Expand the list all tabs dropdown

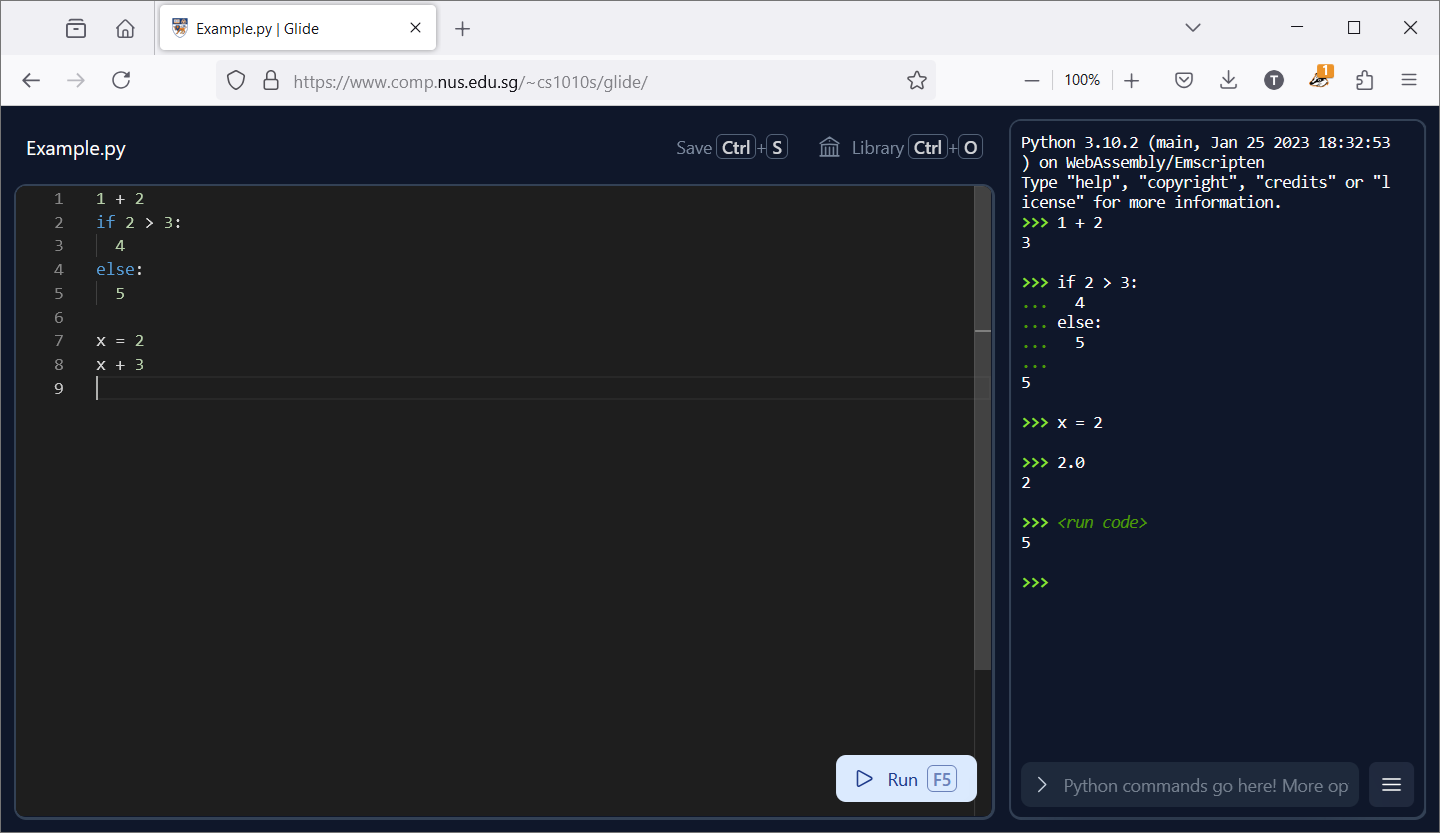coord(1192,28)
